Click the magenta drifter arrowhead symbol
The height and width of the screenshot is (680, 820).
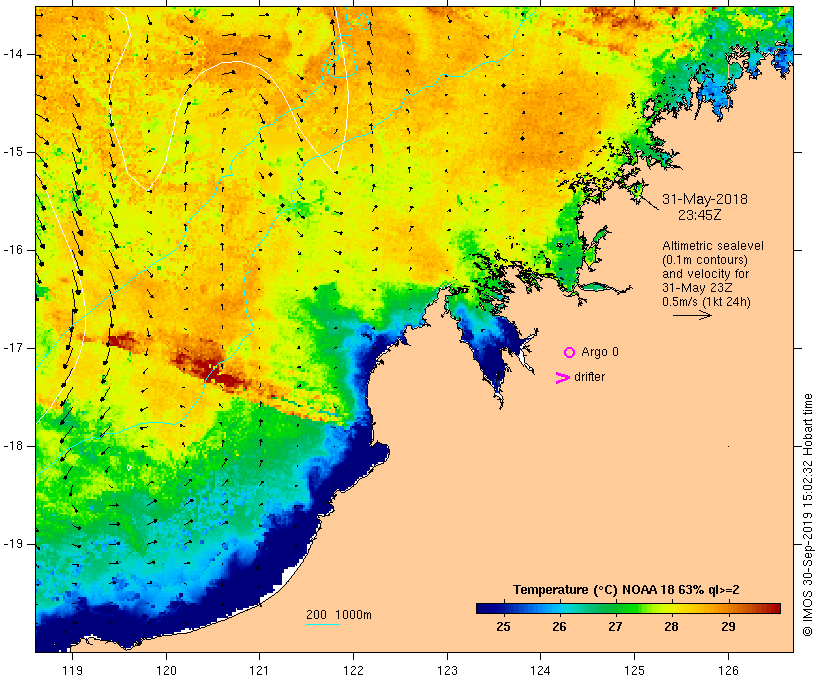point(563,378)
